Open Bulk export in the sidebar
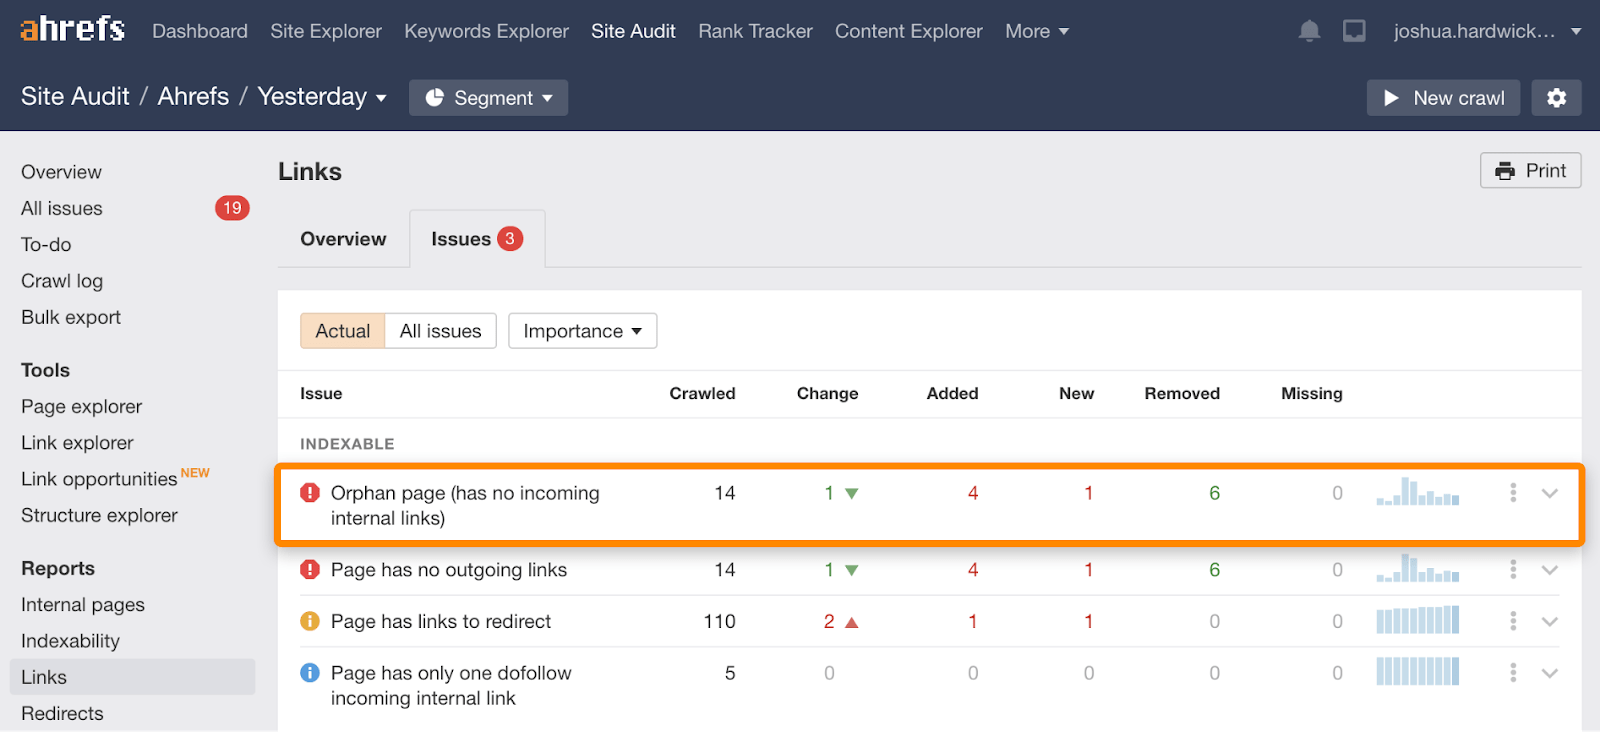The height and width of the screenshot is (732, 1600). (71, 317)
